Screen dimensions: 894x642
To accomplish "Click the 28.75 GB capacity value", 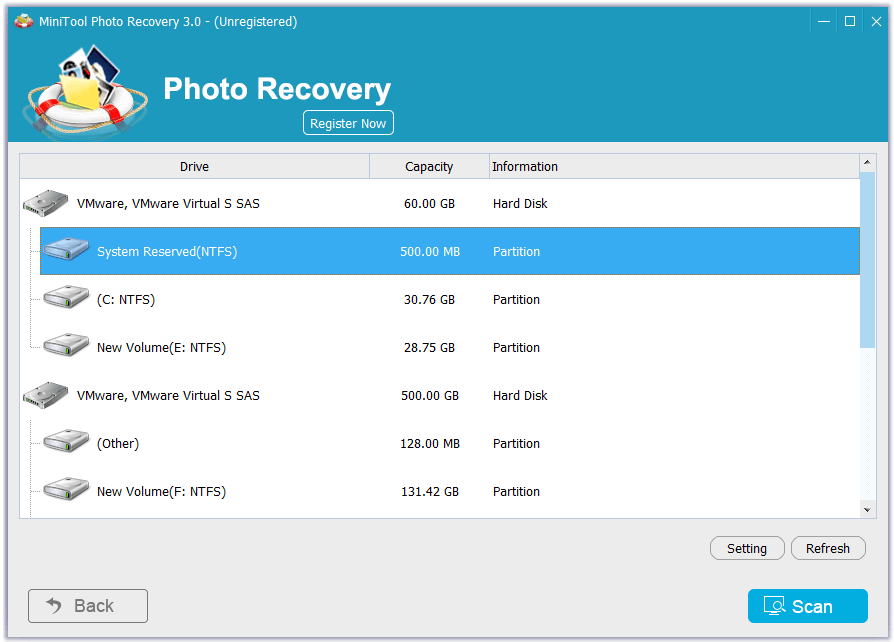I will (x=429, y=347).
